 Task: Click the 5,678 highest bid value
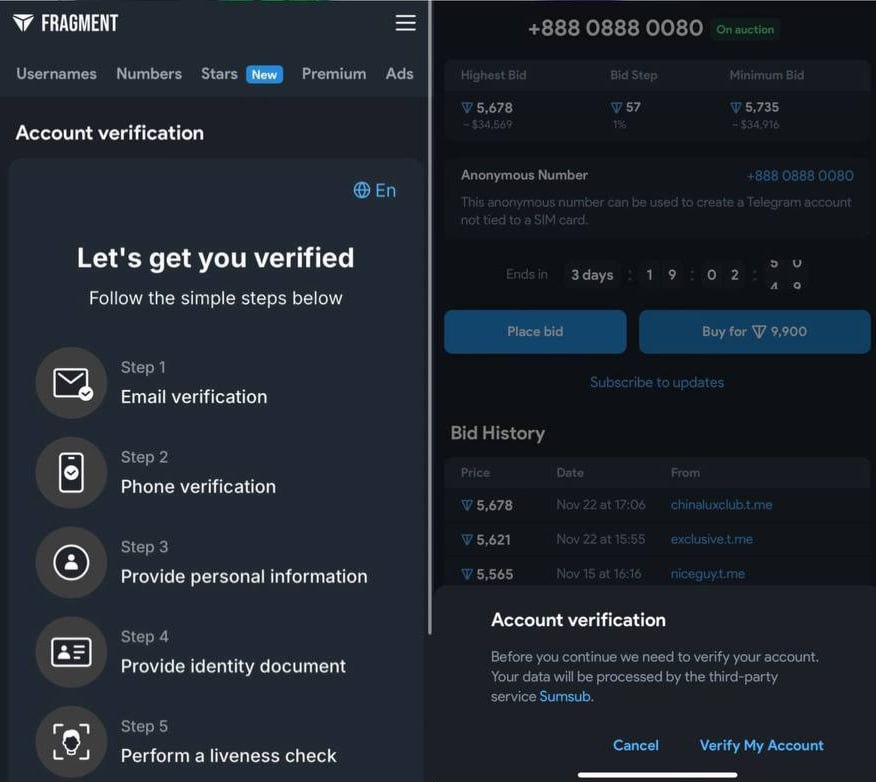494,108
